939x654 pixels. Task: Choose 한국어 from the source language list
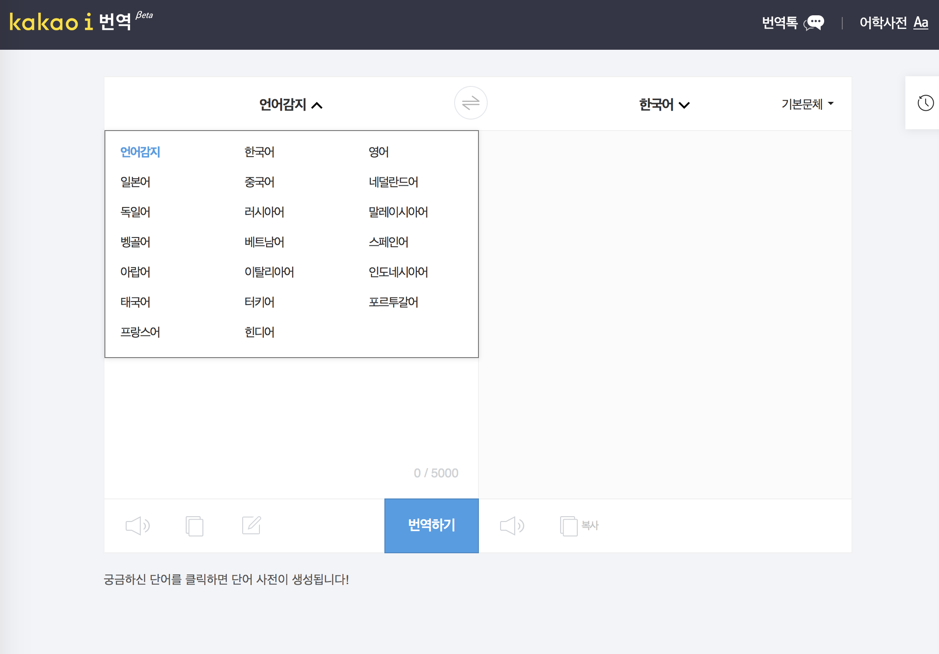click(x=259, y=152)
